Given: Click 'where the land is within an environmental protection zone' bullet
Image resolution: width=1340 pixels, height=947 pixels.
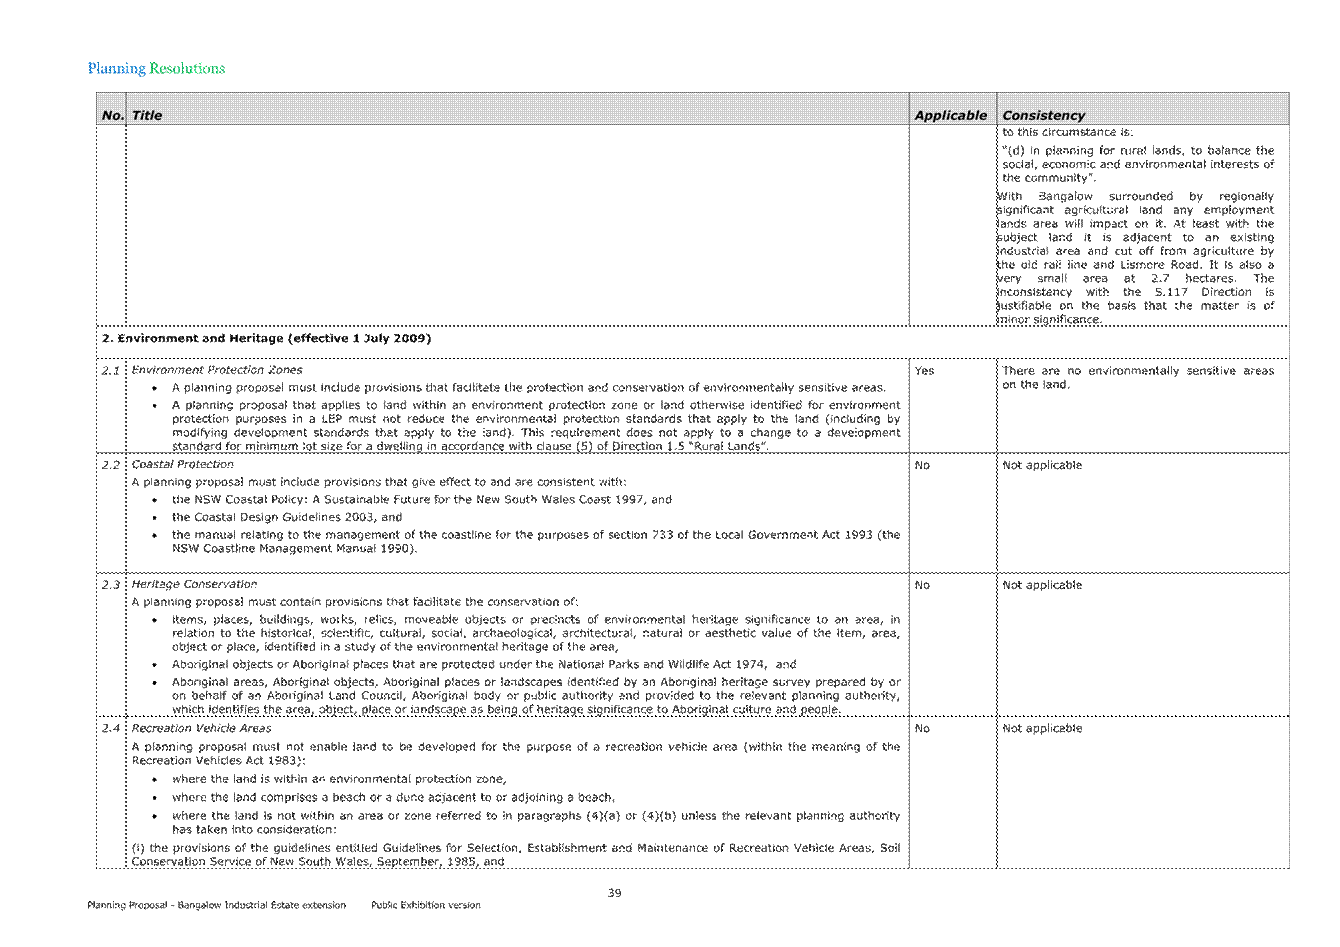Looking at the screenshot, I should click(x=339, y=779).
